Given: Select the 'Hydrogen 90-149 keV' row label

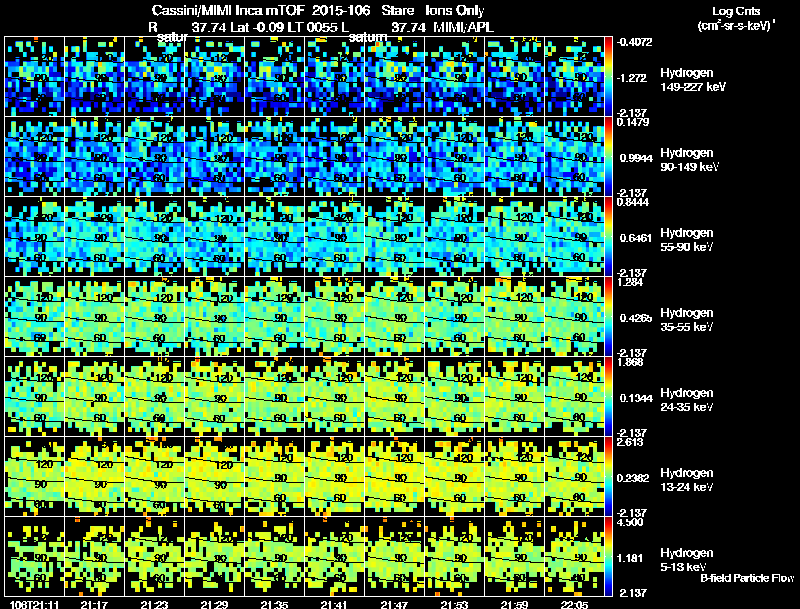Looking at the screenshot, I should pyautogui.click(x=689, y=160).
